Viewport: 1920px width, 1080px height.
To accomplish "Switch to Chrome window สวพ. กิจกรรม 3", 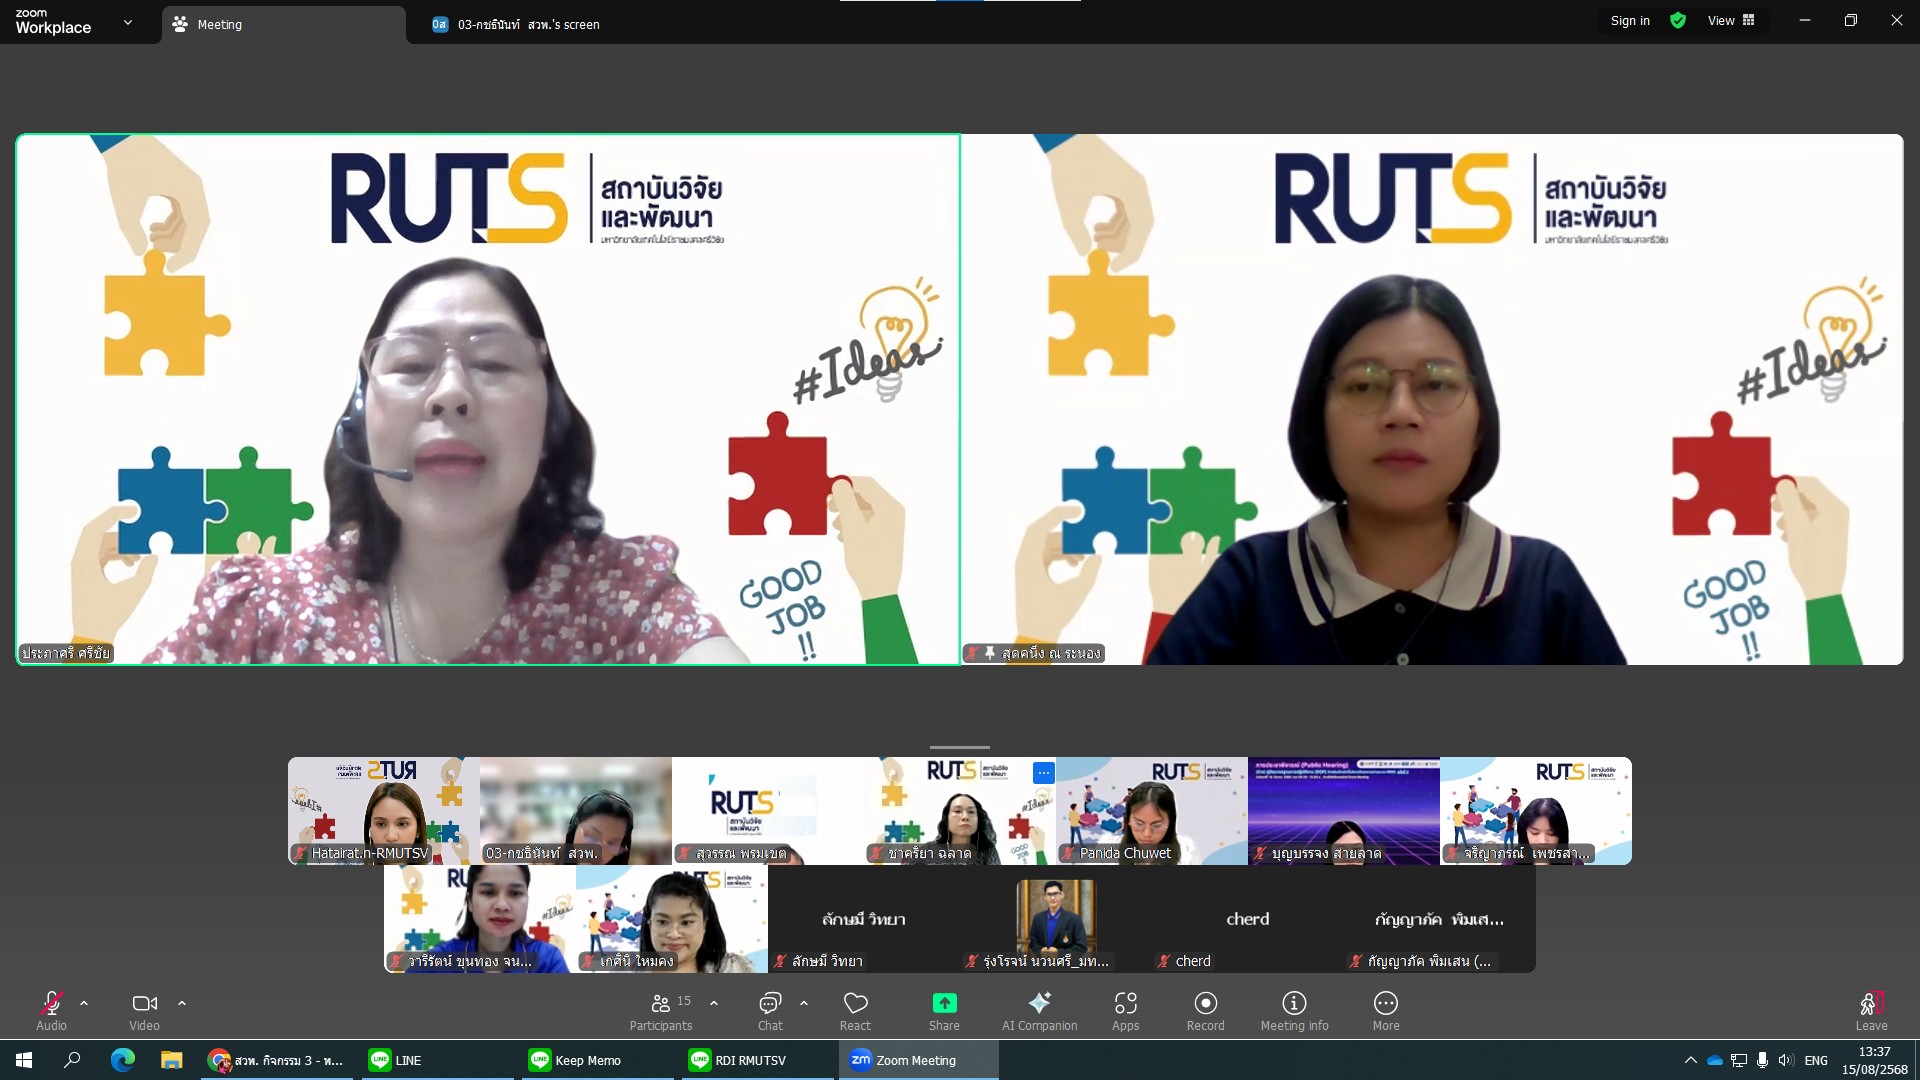I will pyautogui.click(x=276, y=1060).
